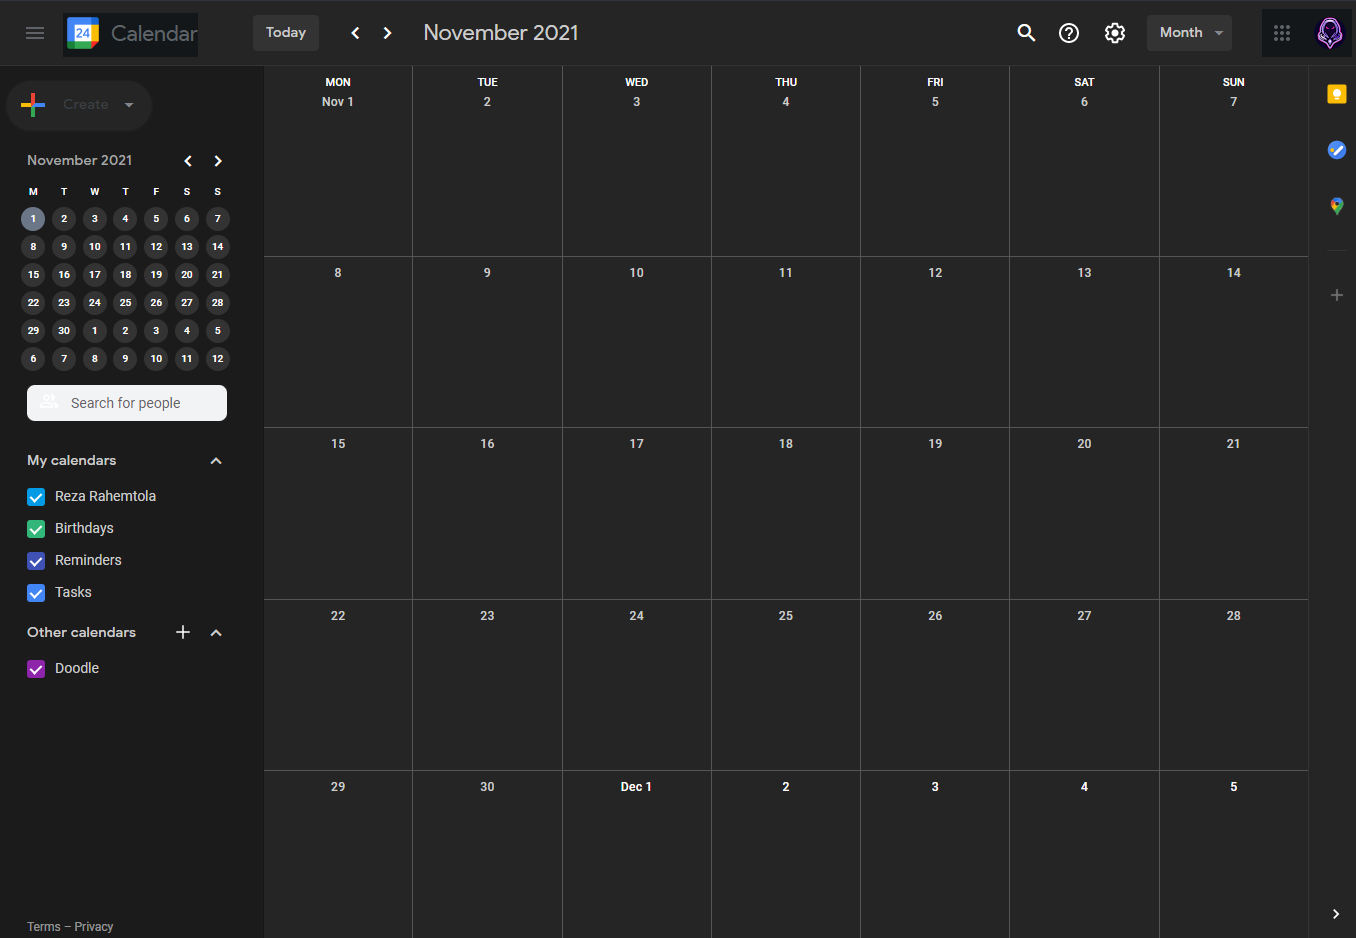Open Google Keep from the side panel
The image size is (1356, 938).
(1337, 93)
